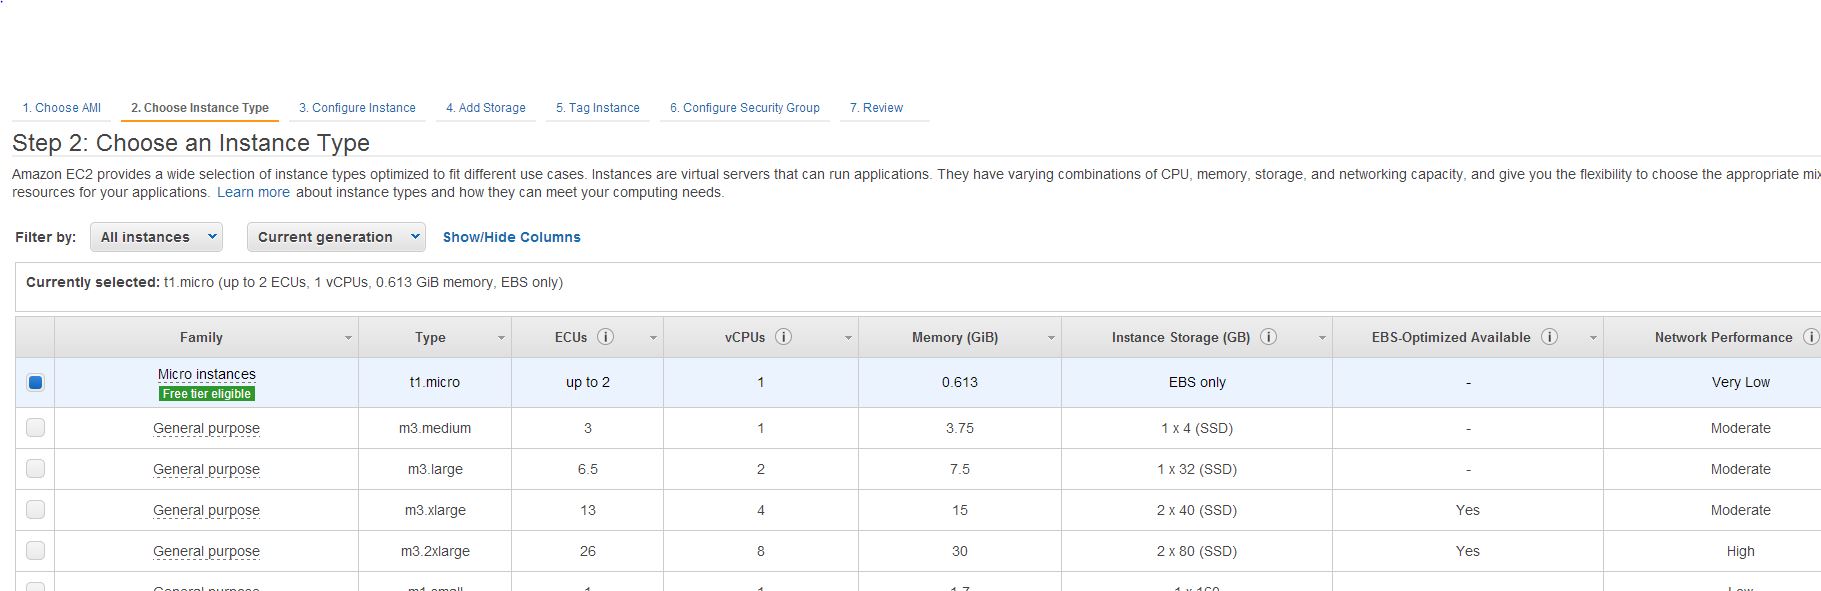
Task: Click General purpose link in m3.medium row
Action: coord(206,428)
